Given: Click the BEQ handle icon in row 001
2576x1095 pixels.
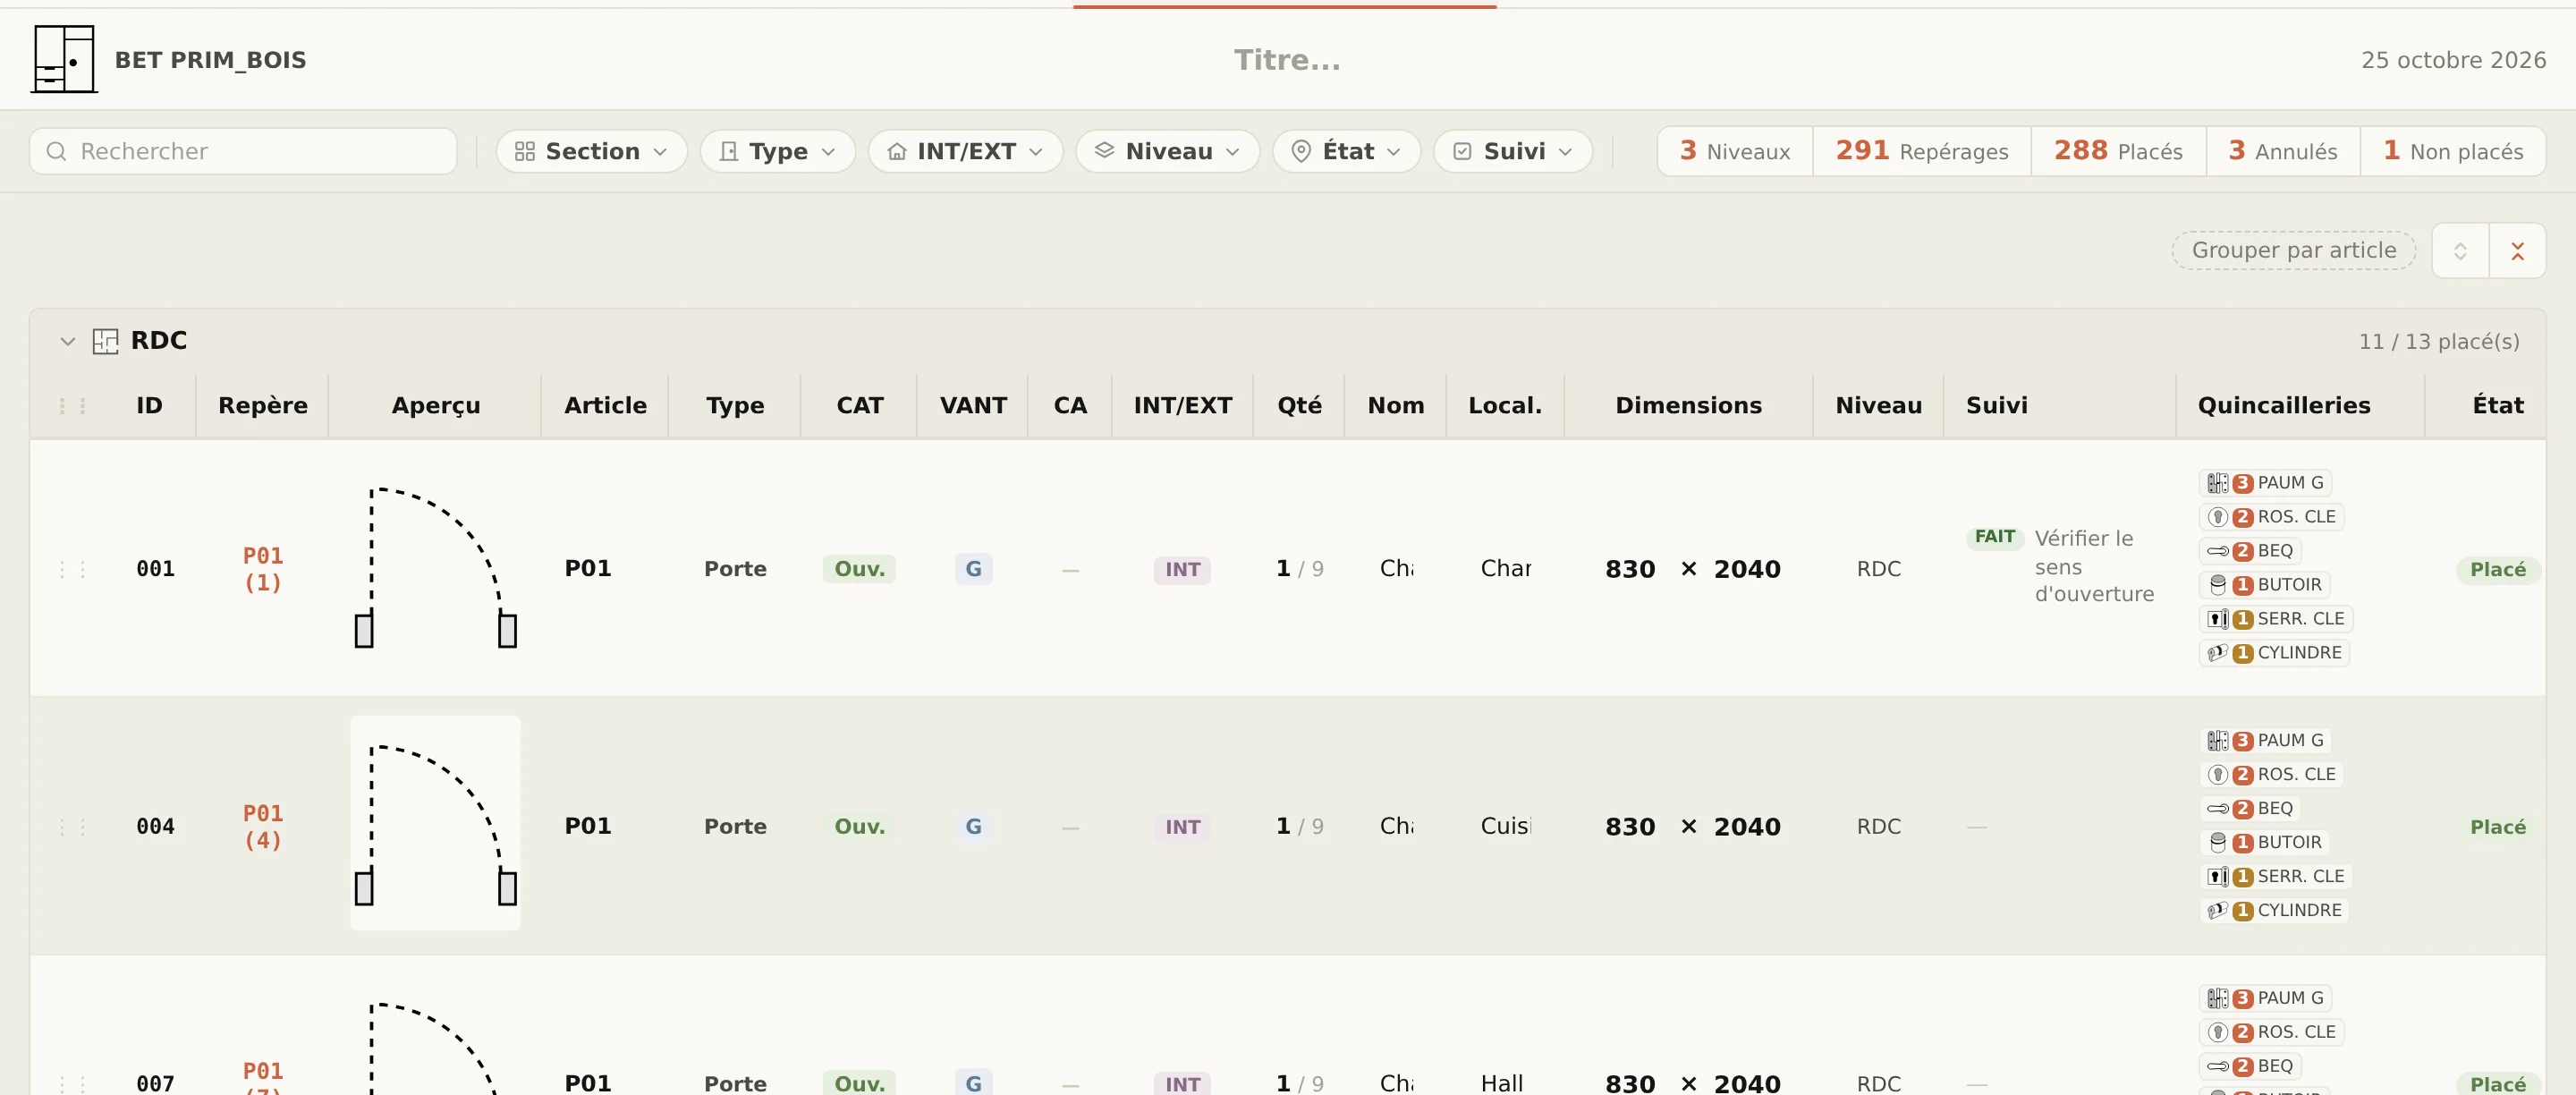Looking at the screenshot, I should coord(2217,551).
